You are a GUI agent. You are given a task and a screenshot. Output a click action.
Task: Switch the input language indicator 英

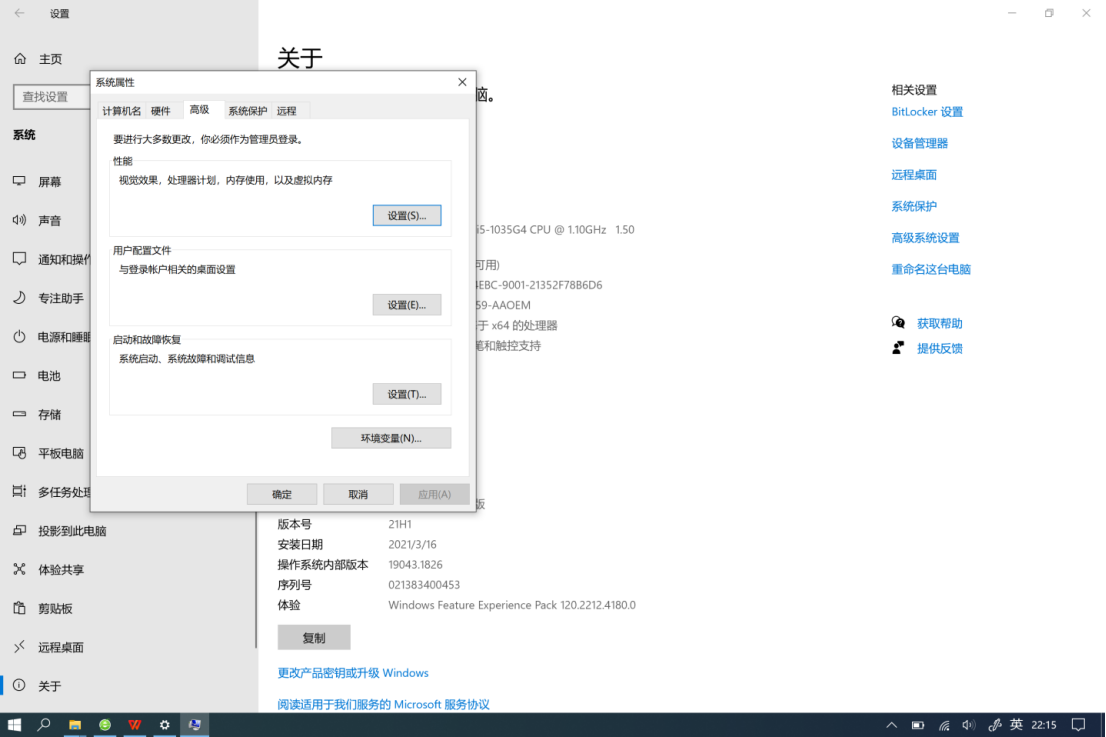(x=1016, y=724)
